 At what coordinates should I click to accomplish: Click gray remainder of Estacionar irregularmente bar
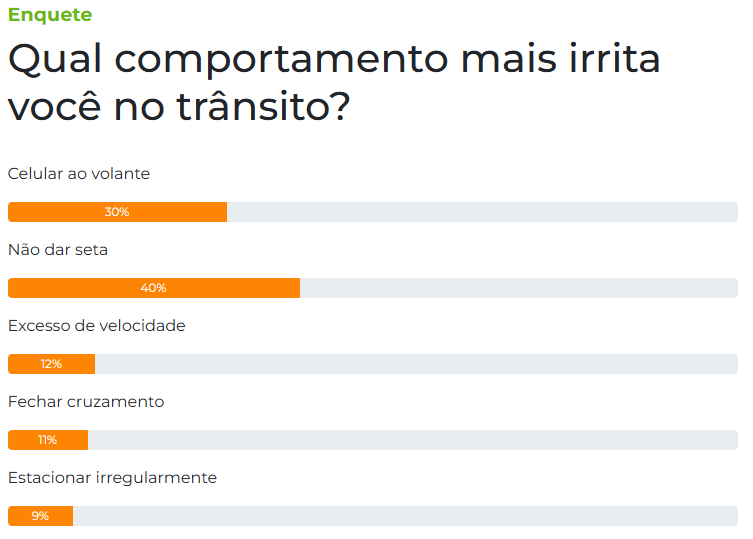(405, 515)
